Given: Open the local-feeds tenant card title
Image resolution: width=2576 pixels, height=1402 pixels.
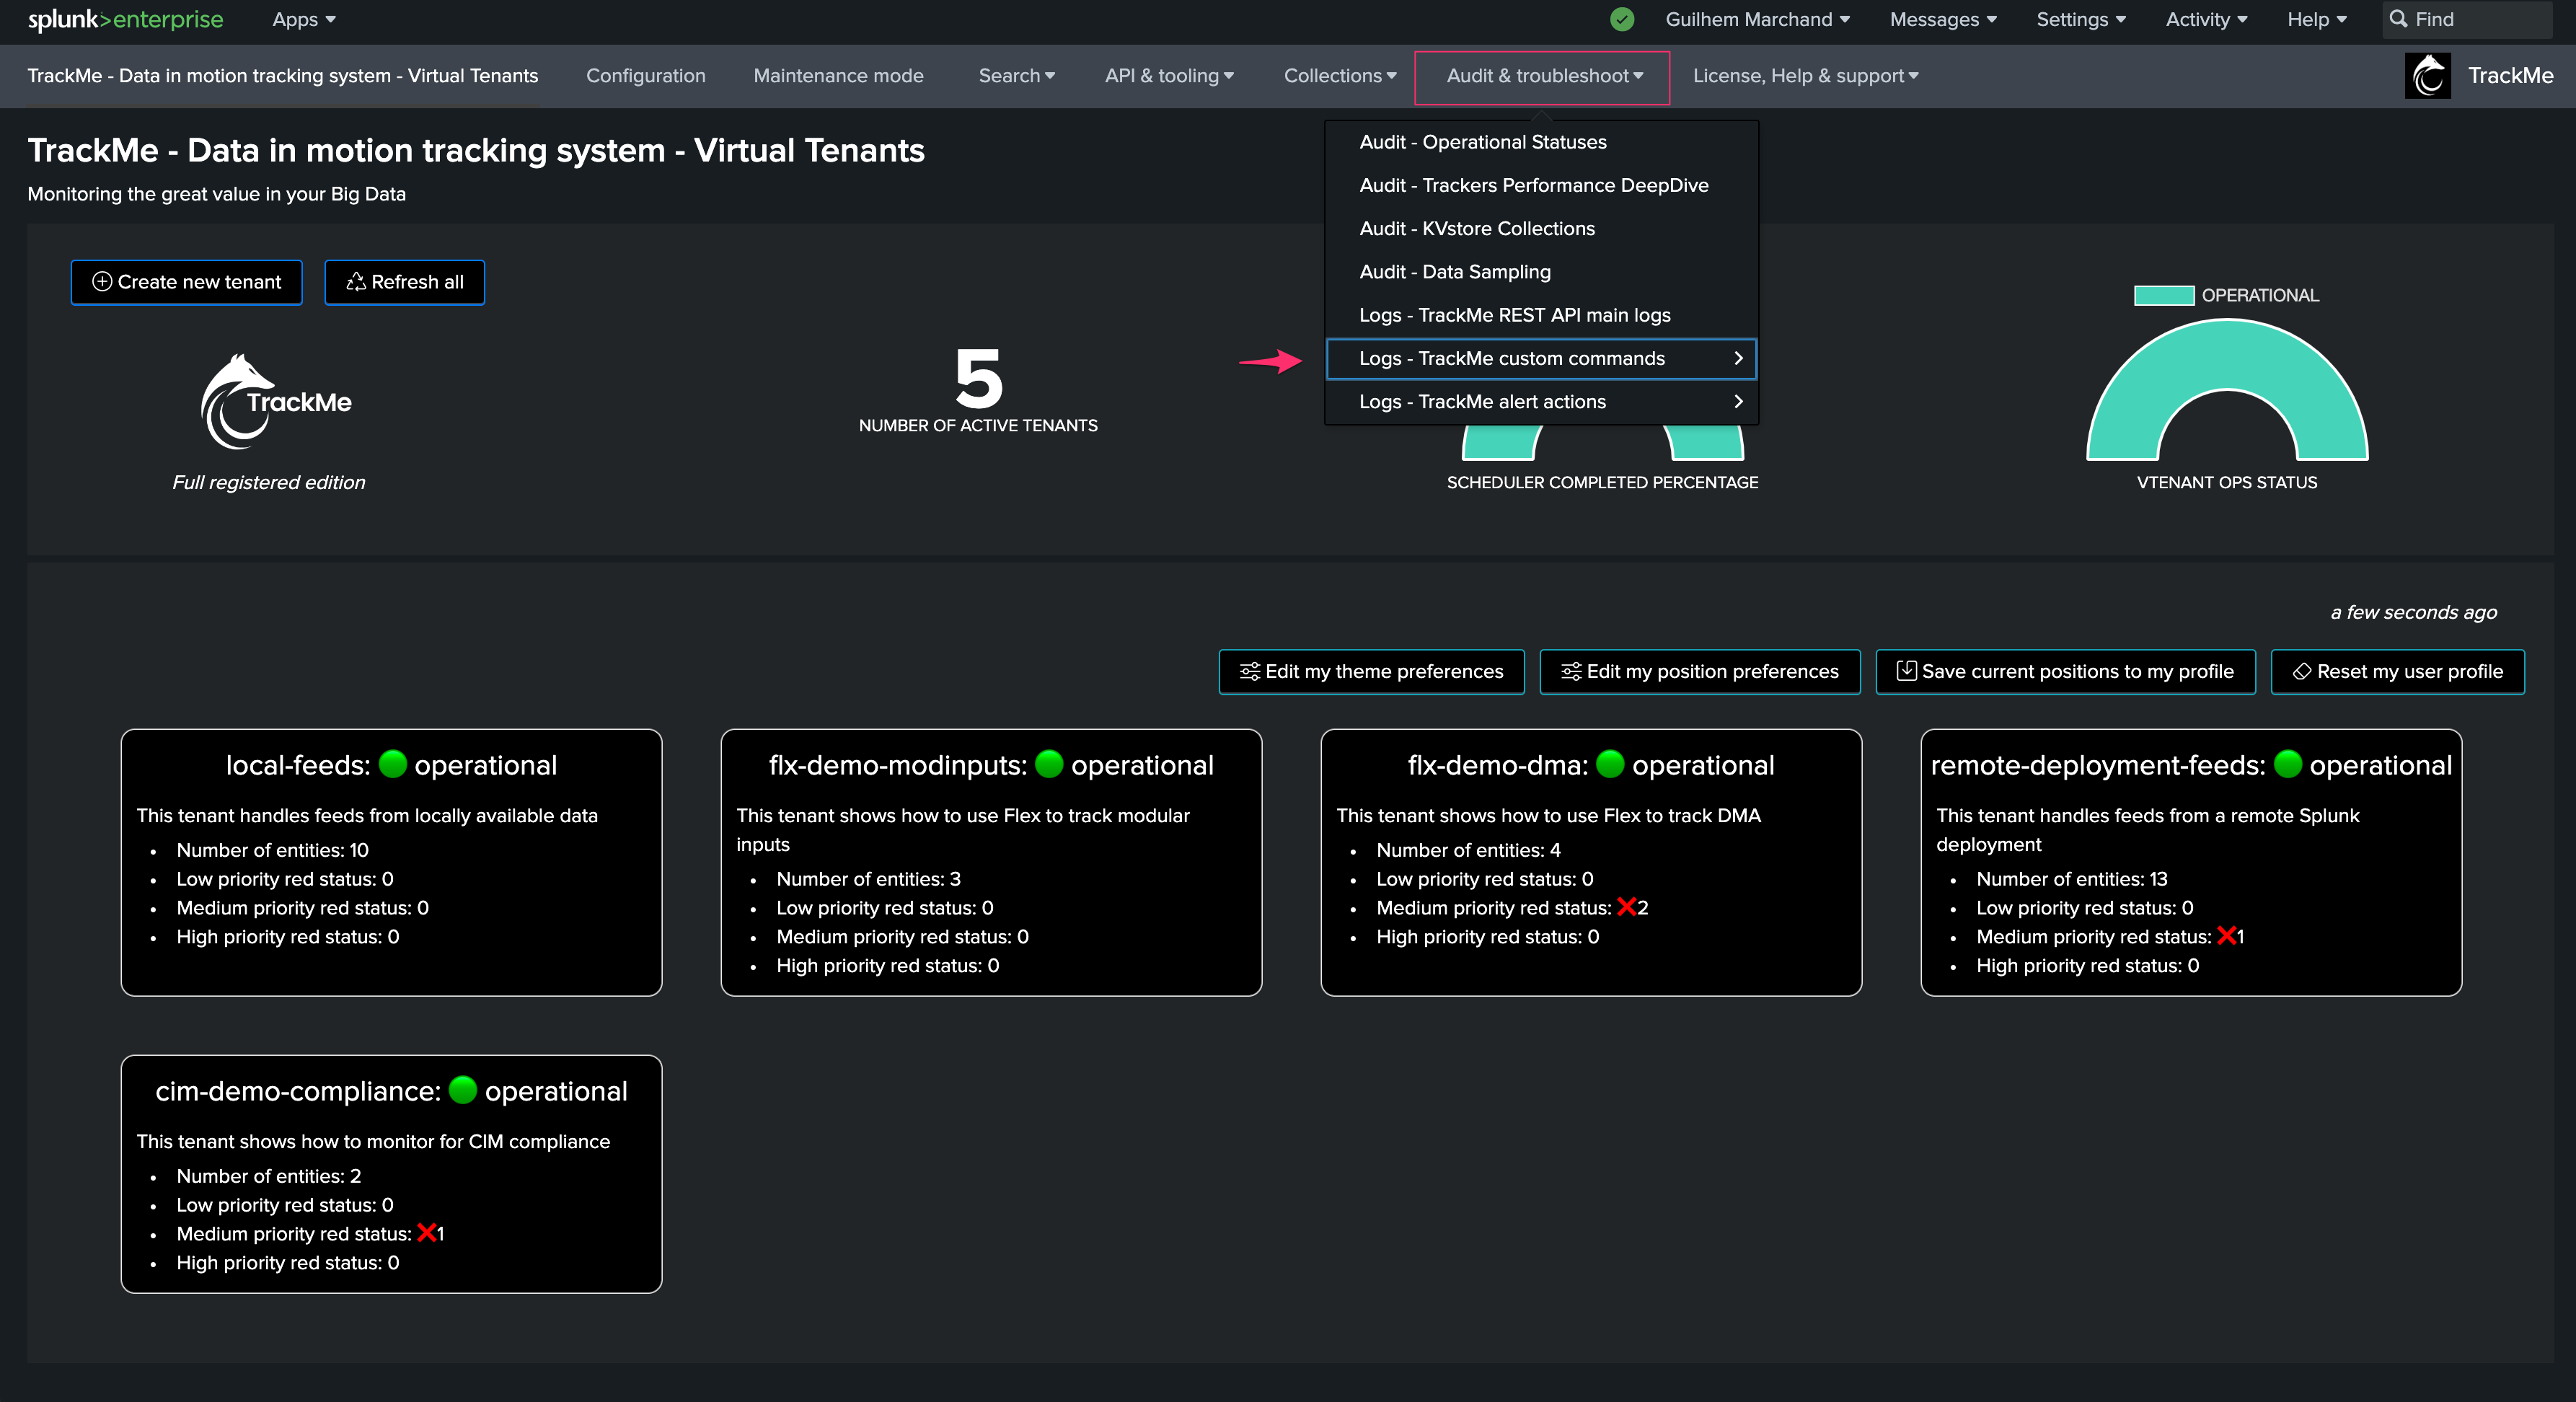Looking at the screenshot, I should 391,765.
